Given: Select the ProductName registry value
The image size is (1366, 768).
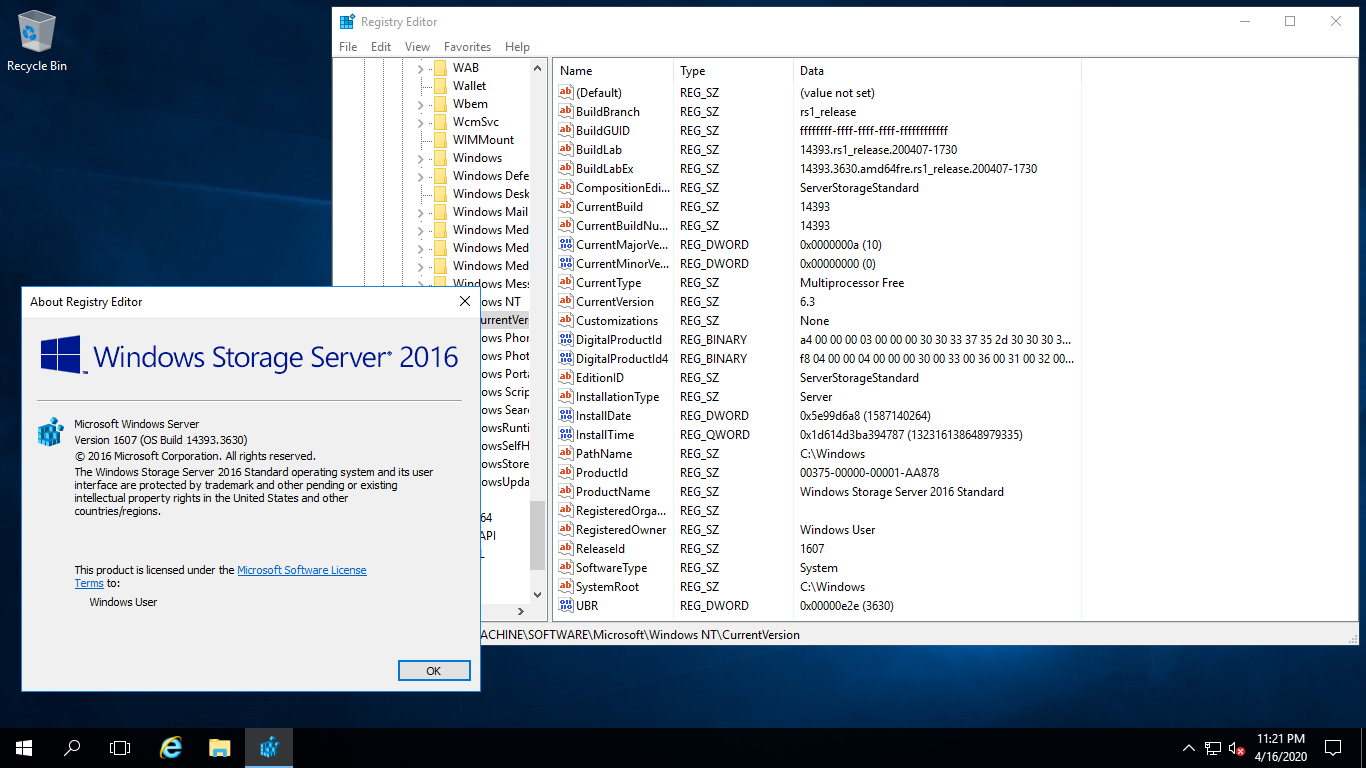Looking at the screenshot, I should point(612,492).
